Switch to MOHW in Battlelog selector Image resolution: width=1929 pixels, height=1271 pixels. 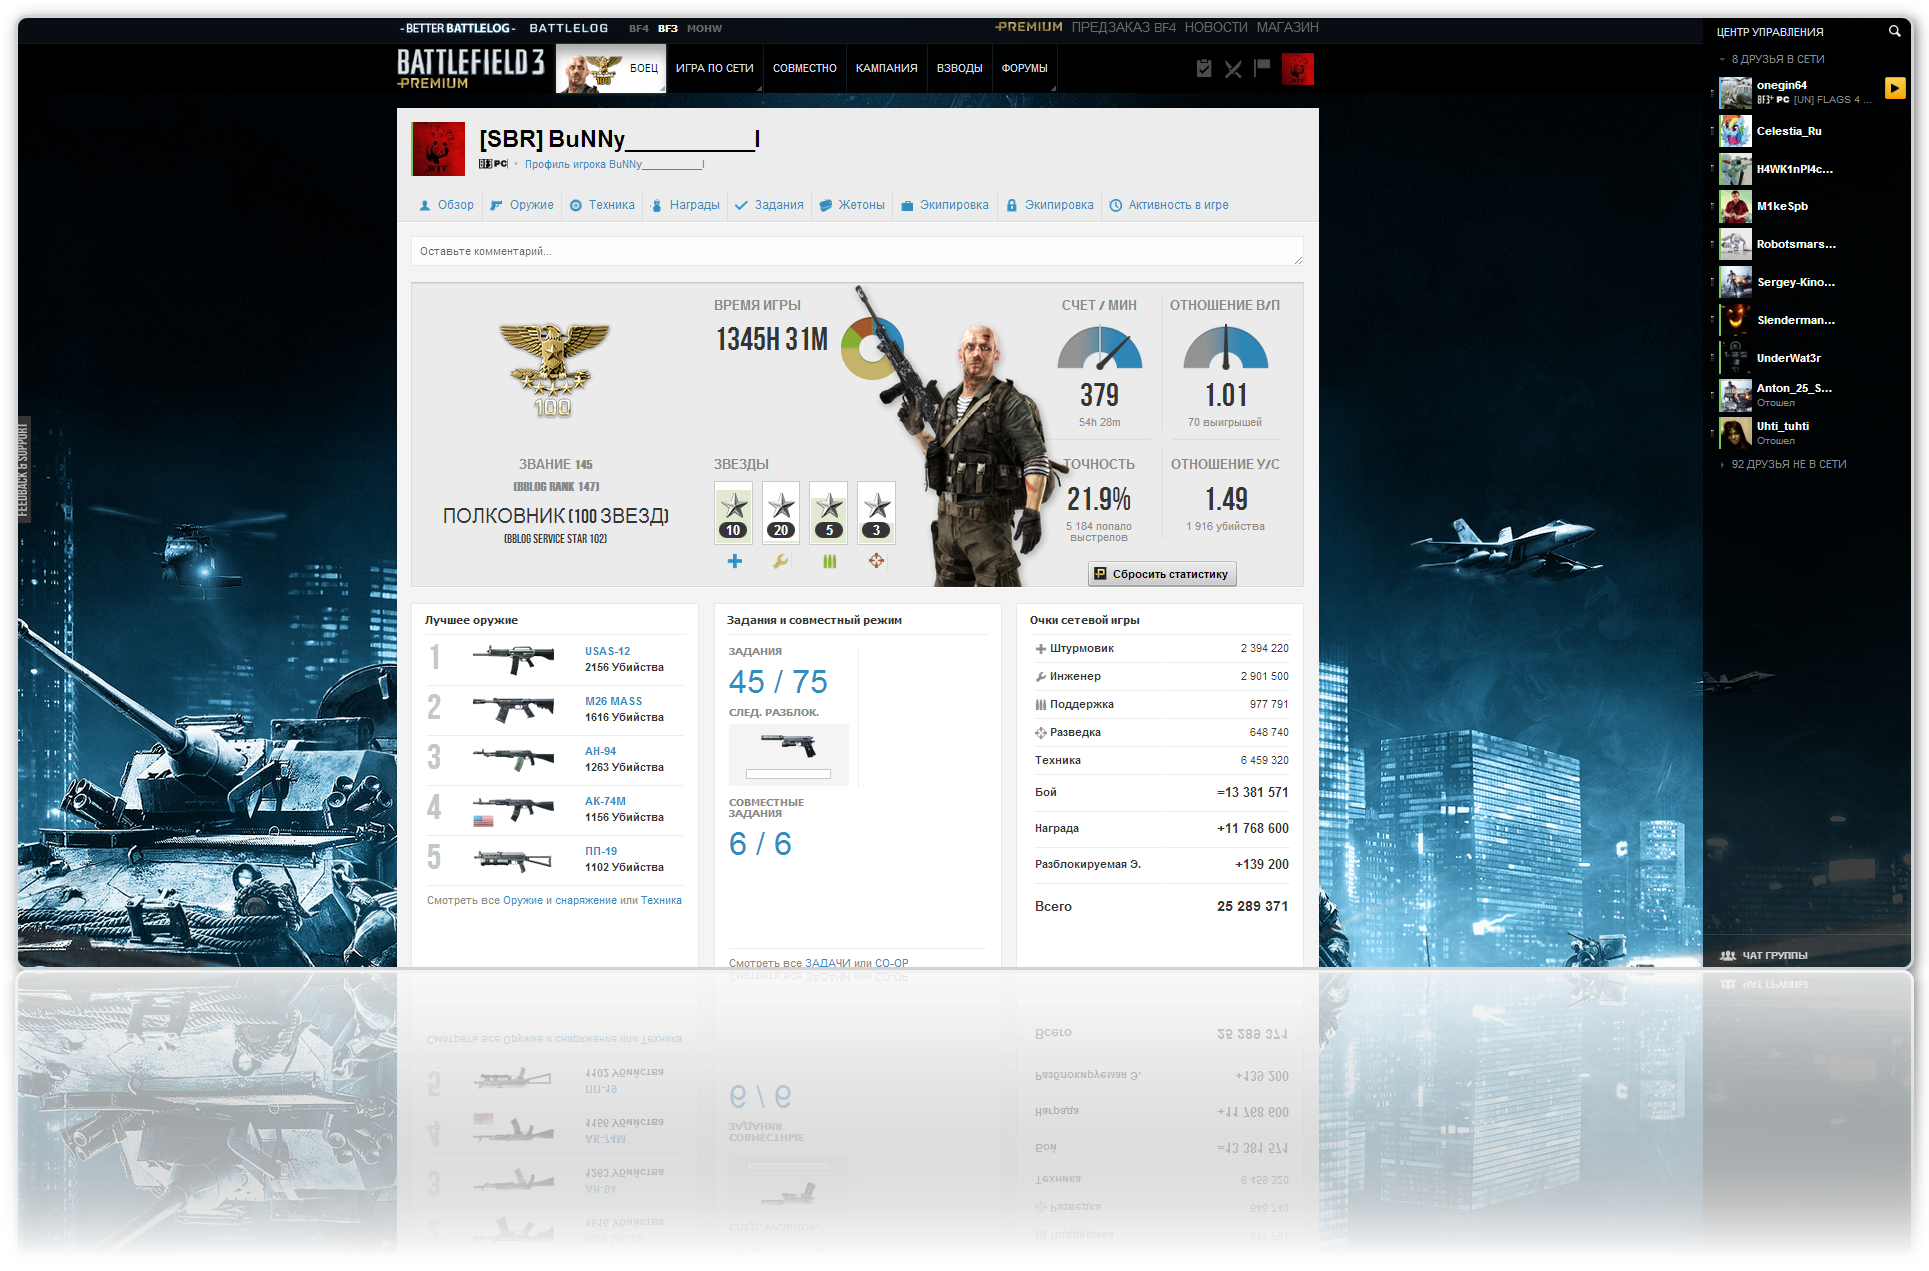704,28
